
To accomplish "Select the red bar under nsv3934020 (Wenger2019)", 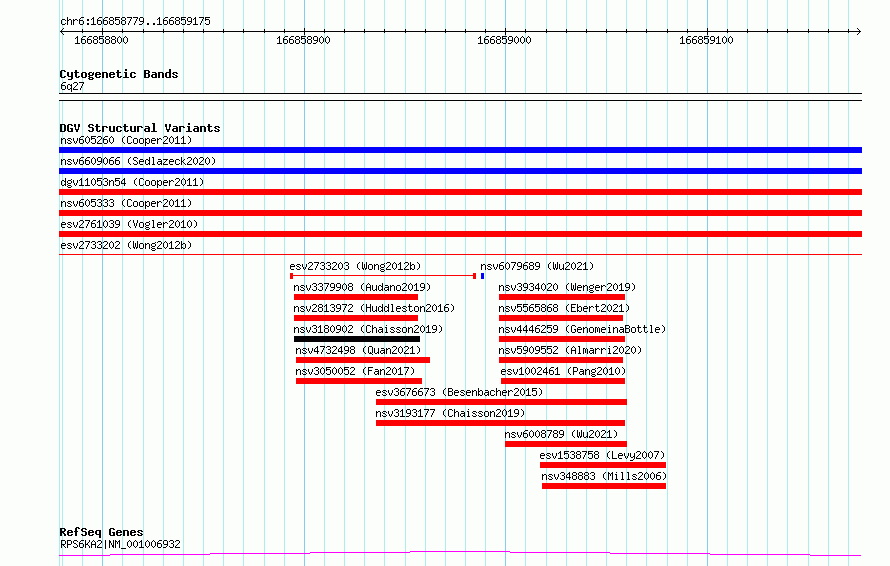I will 562,297.
